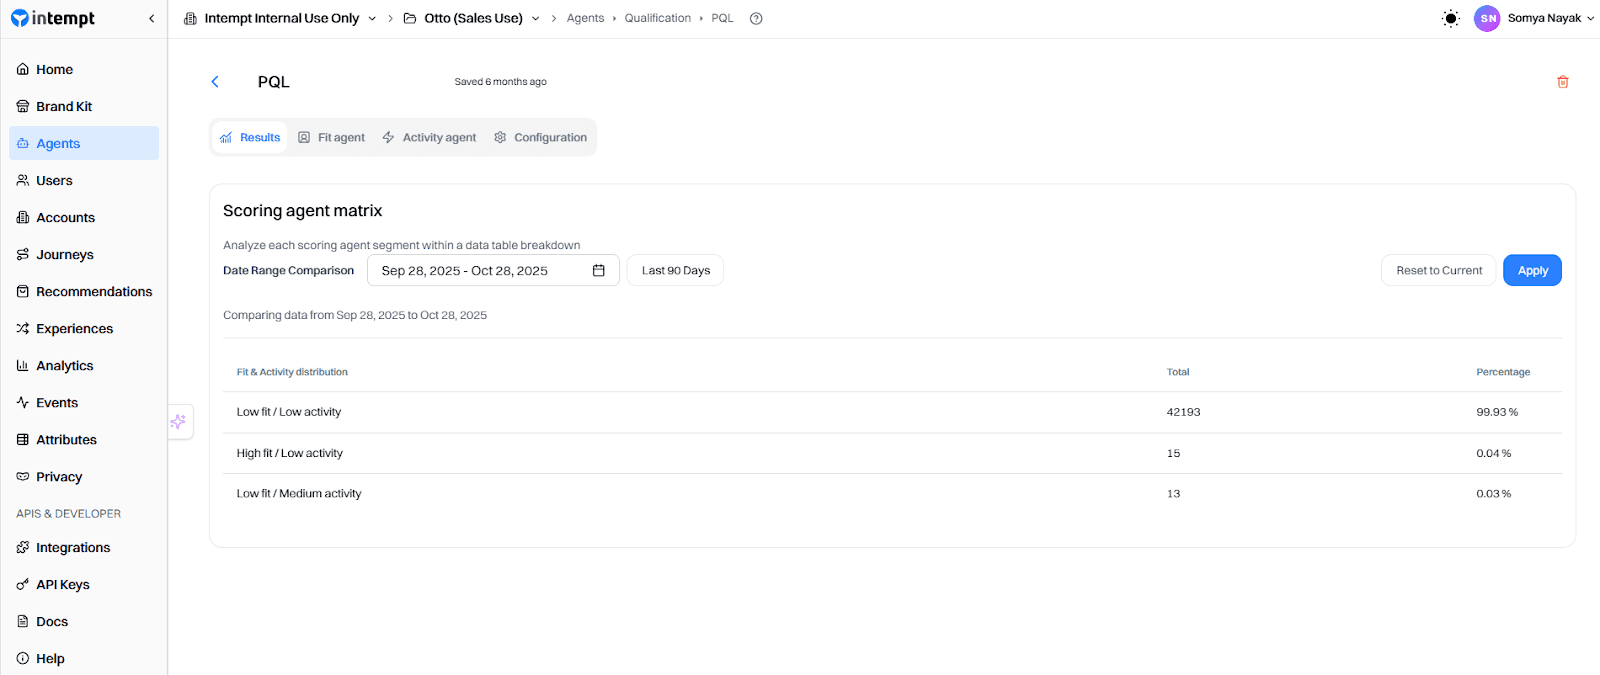Click the Last 90 Days button

point(675,270)
